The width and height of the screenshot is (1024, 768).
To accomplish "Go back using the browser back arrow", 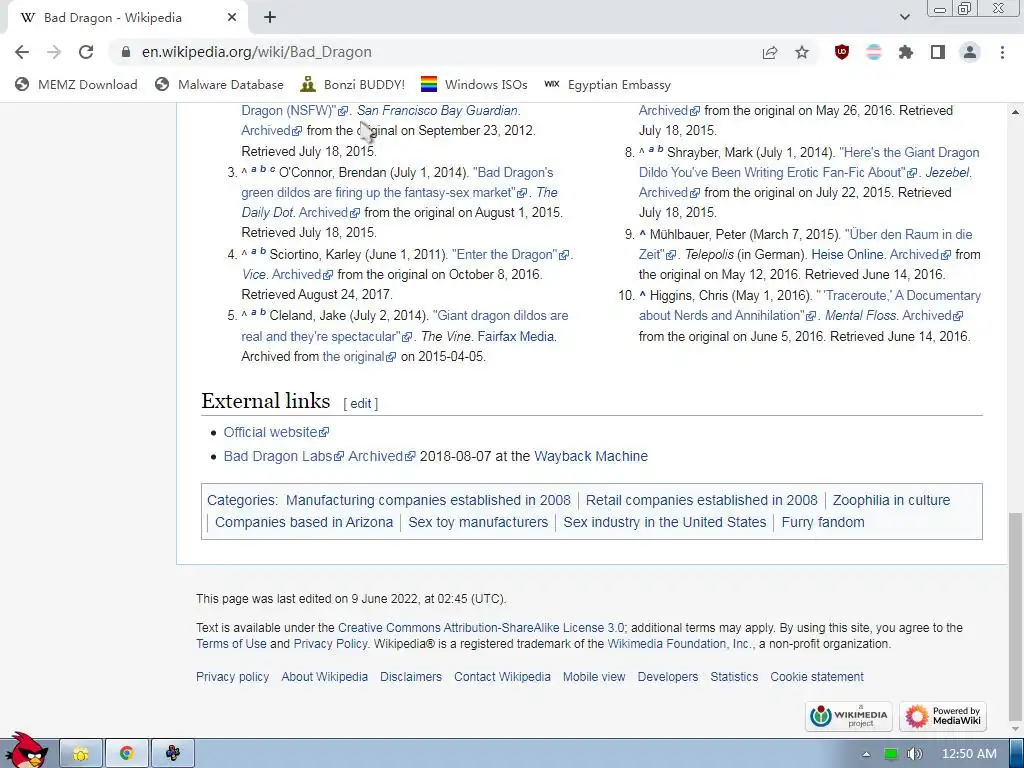I will (22, 52).
